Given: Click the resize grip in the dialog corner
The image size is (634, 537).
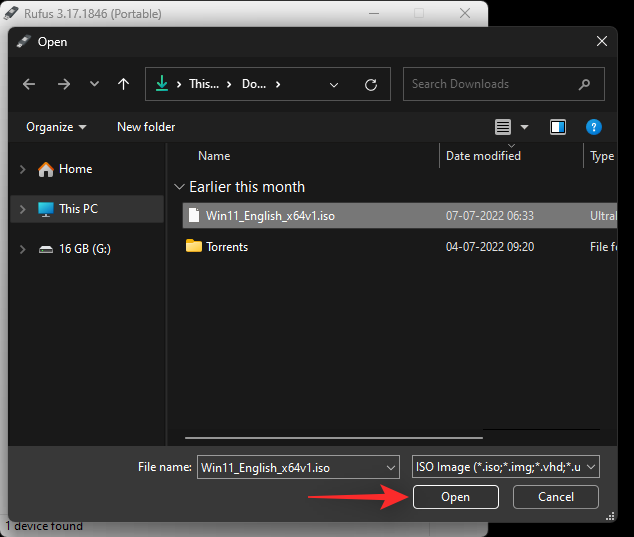Looking at the screenshot, I should [x=610, y=516].
